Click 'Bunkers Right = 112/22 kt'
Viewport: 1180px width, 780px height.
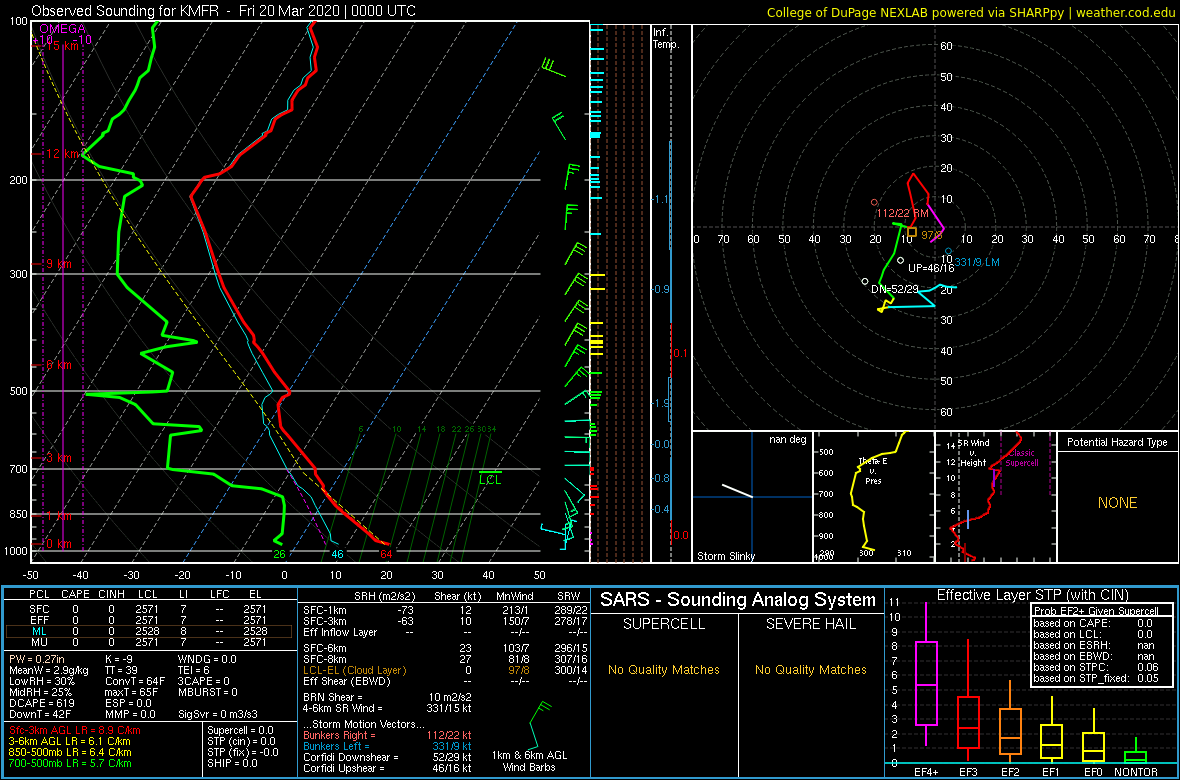pyautogui.click(x=387, y=735)
